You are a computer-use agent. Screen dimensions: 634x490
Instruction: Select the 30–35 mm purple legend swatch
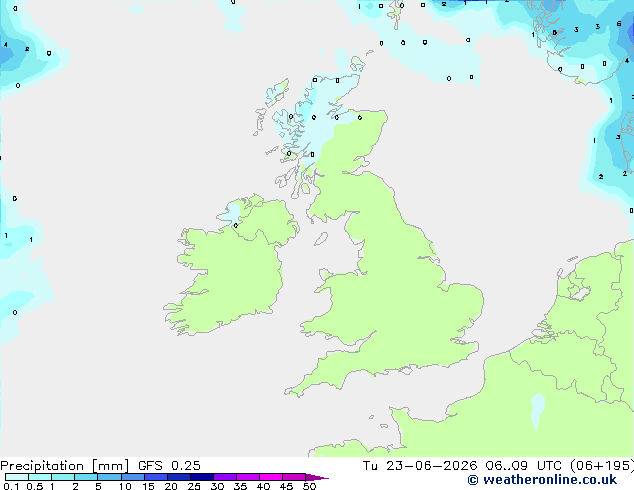225,477
